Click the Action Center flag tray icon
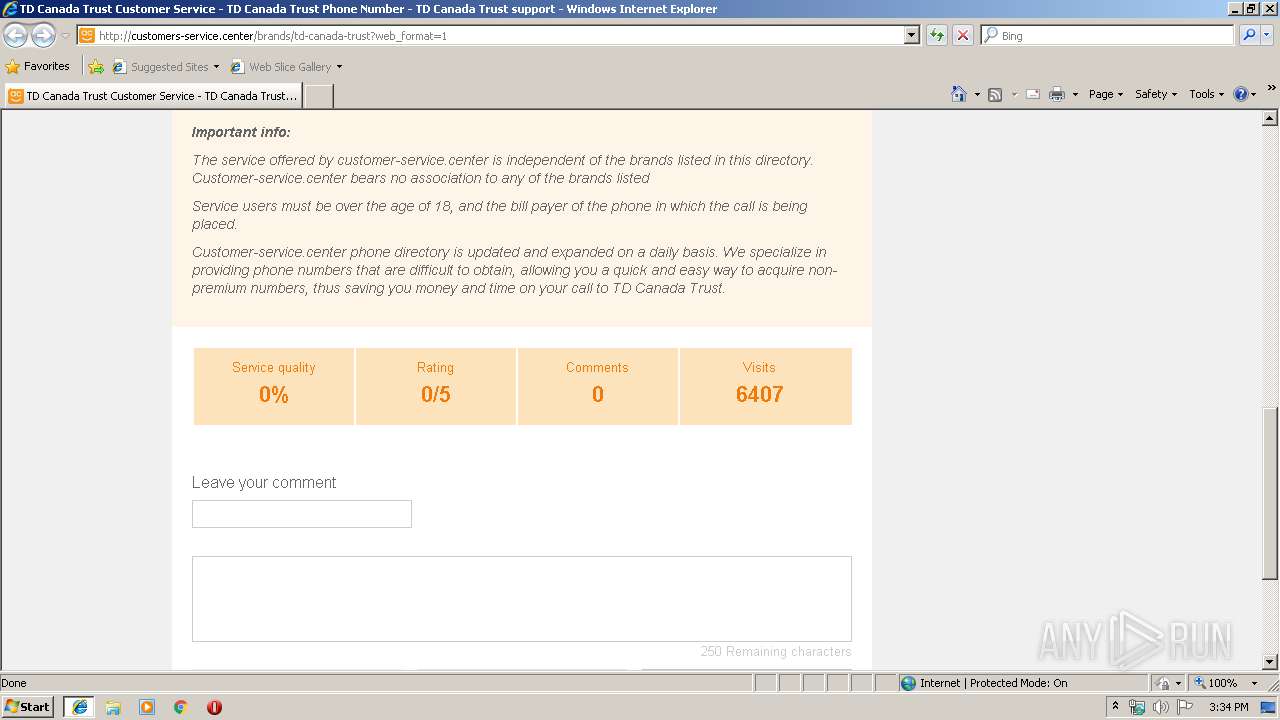The height and width of the screenshot is (720, 1280). (x=1185, y=707)
